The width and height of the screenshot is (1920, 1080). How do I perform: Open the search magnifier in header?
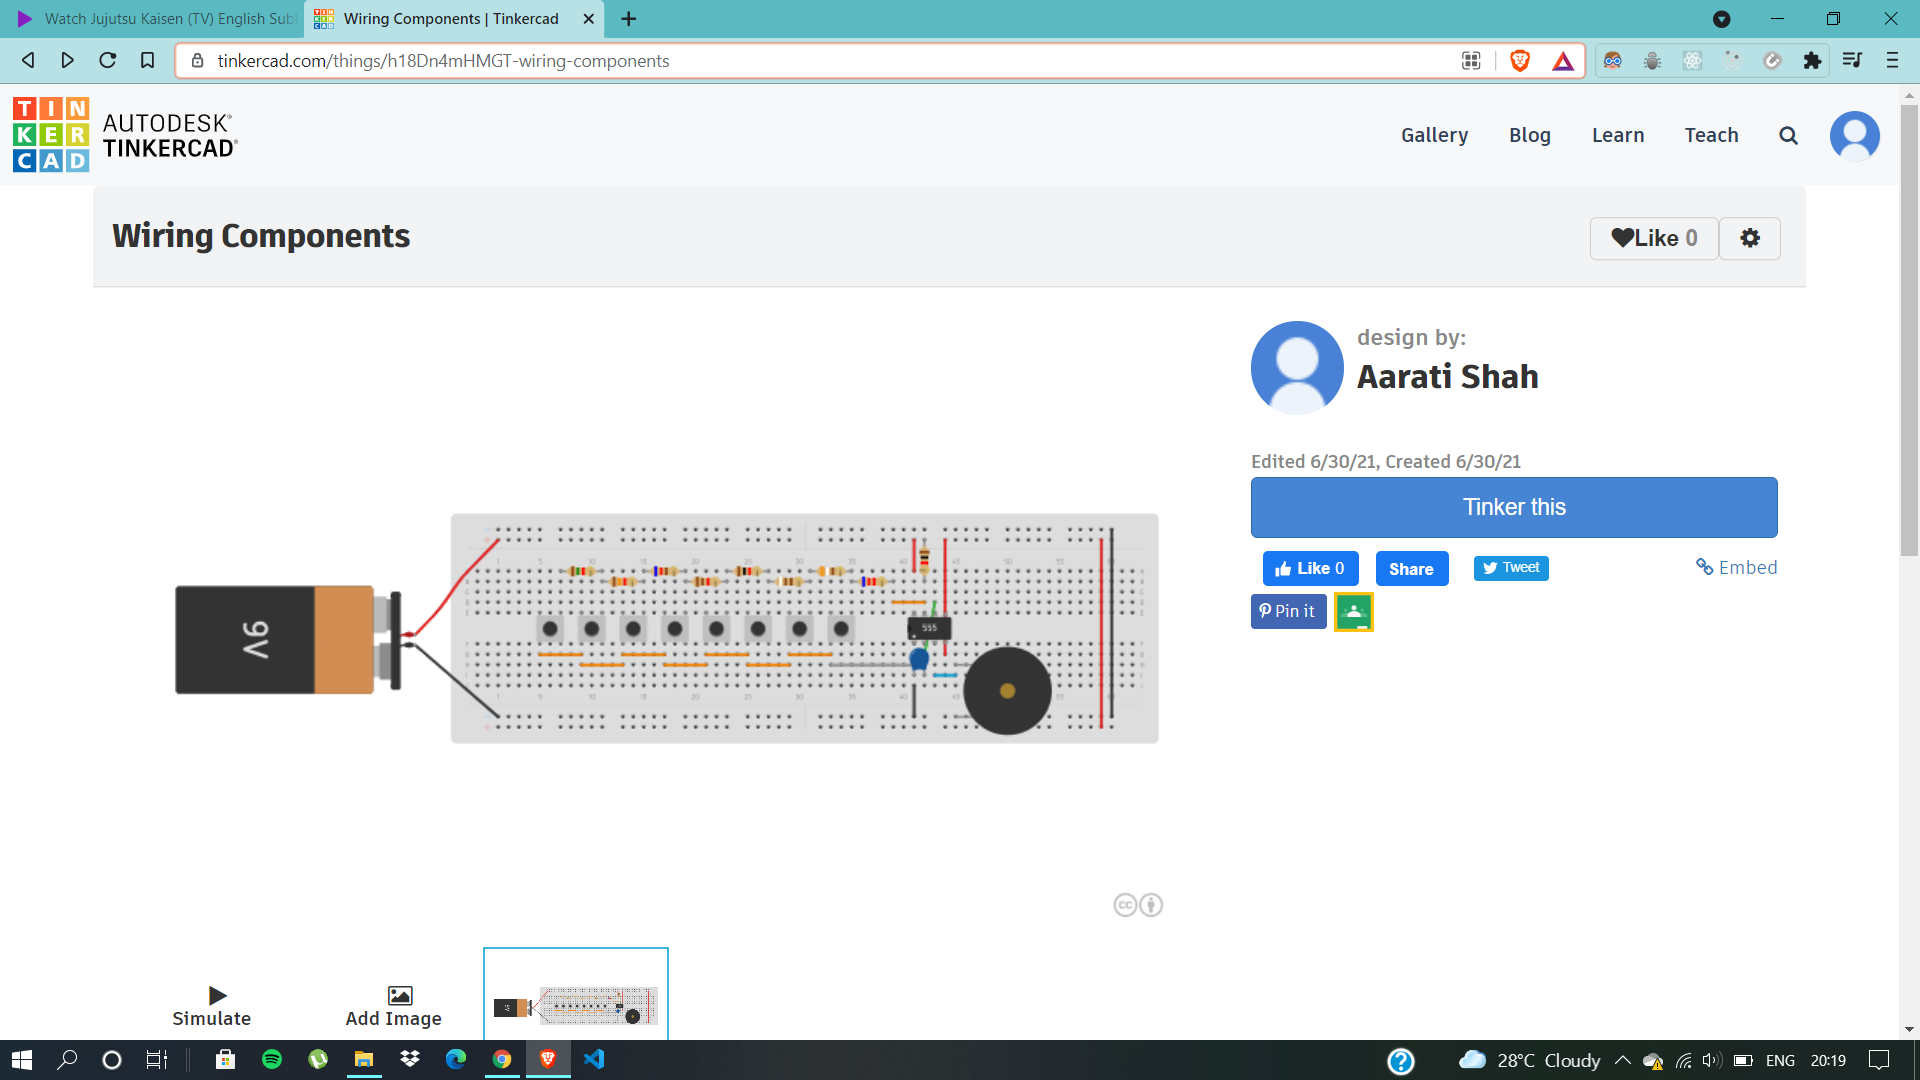(x=1788, y=136)
